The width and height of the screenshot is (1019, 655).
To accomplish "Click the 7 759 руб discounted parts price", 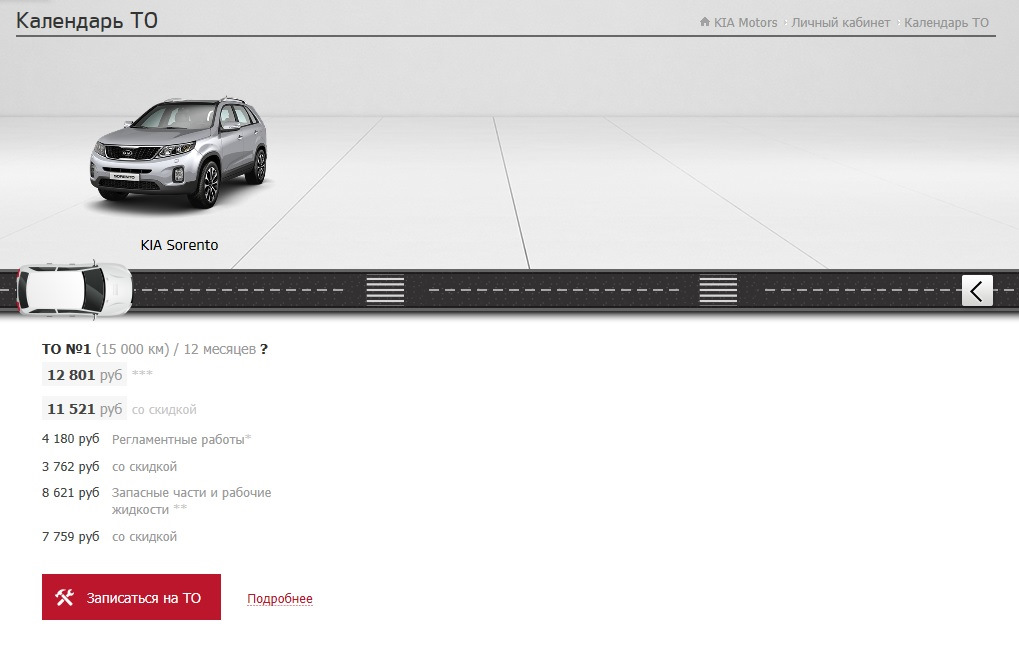I will click(71, 537).
